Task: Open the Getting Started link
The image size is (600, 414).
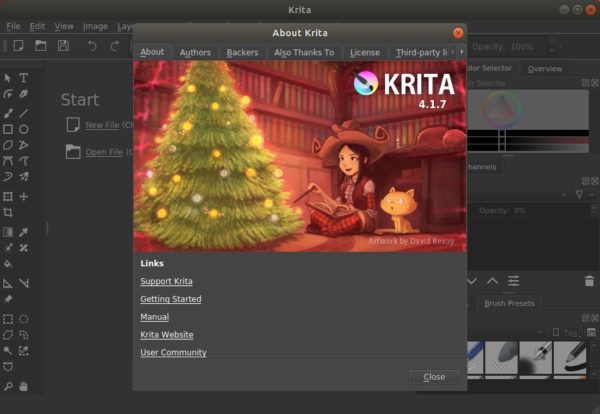Action: 171,299
